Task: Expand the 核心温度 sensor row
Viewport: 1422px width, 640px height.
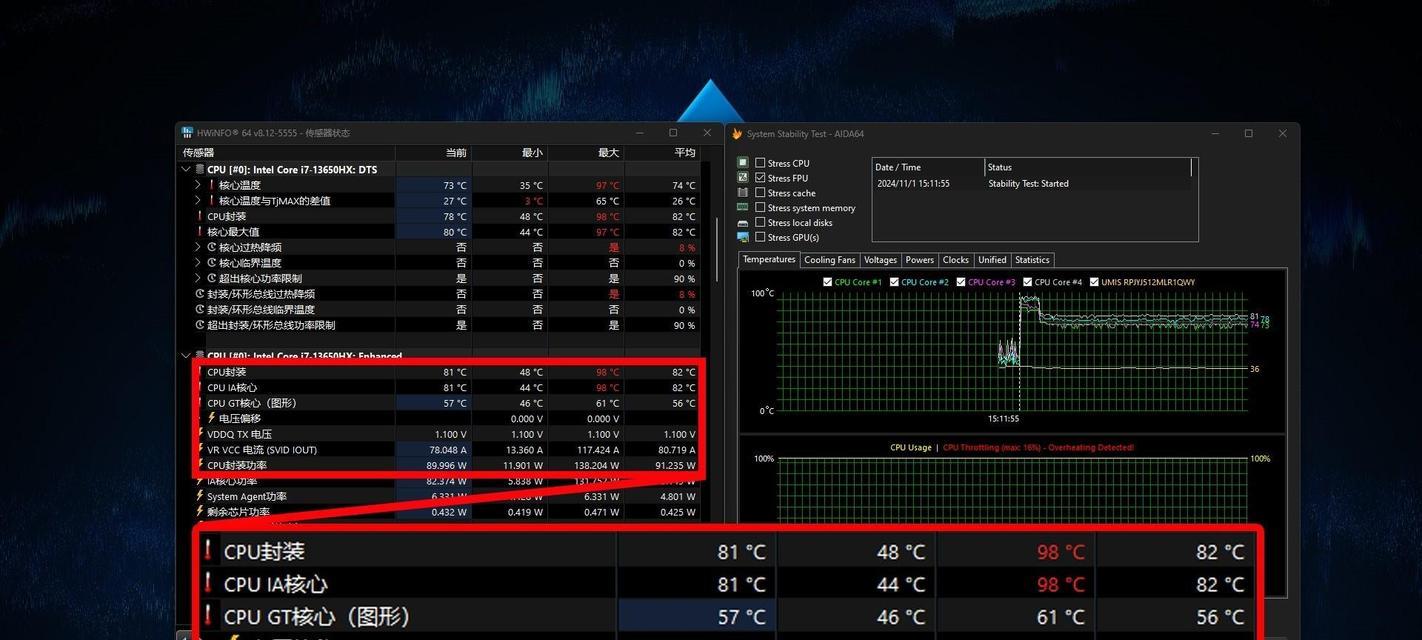Action: (x=198, y=185)
